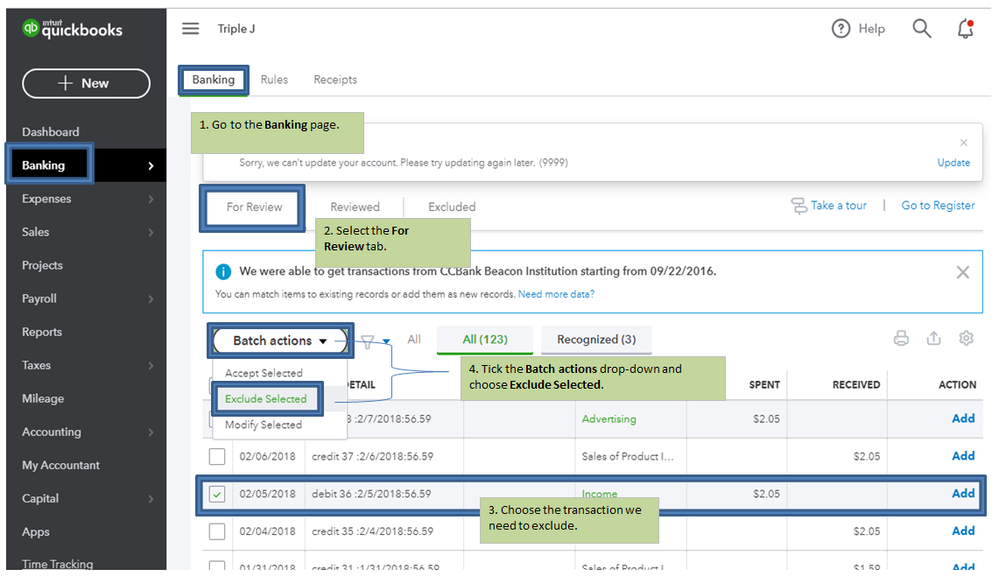Expand the Payroll sidebar submenu

(150, 299)
